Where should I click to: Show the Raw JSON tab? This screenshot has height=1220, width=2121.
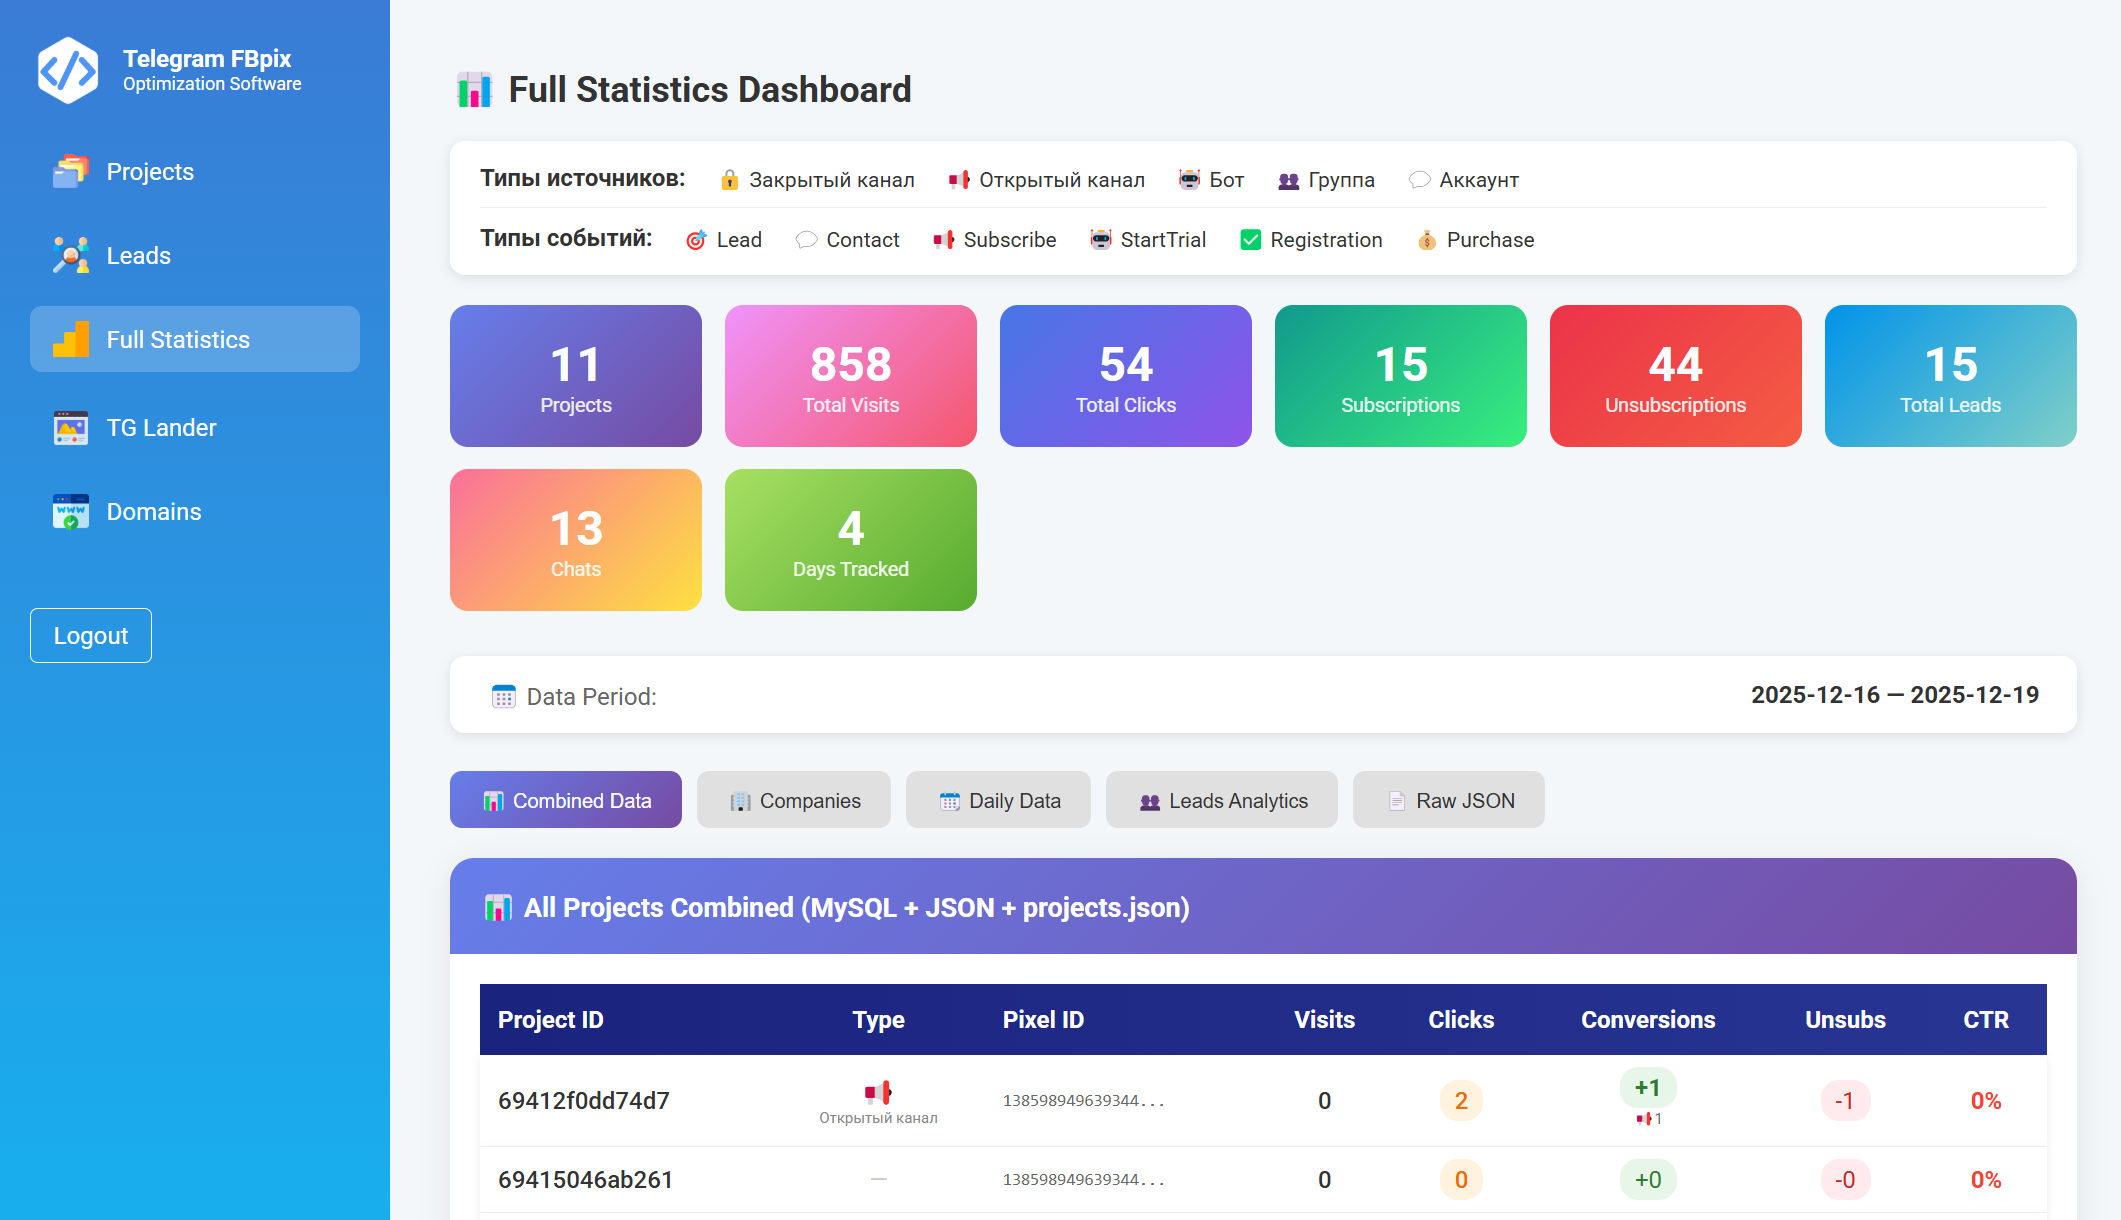(1448, 800)
